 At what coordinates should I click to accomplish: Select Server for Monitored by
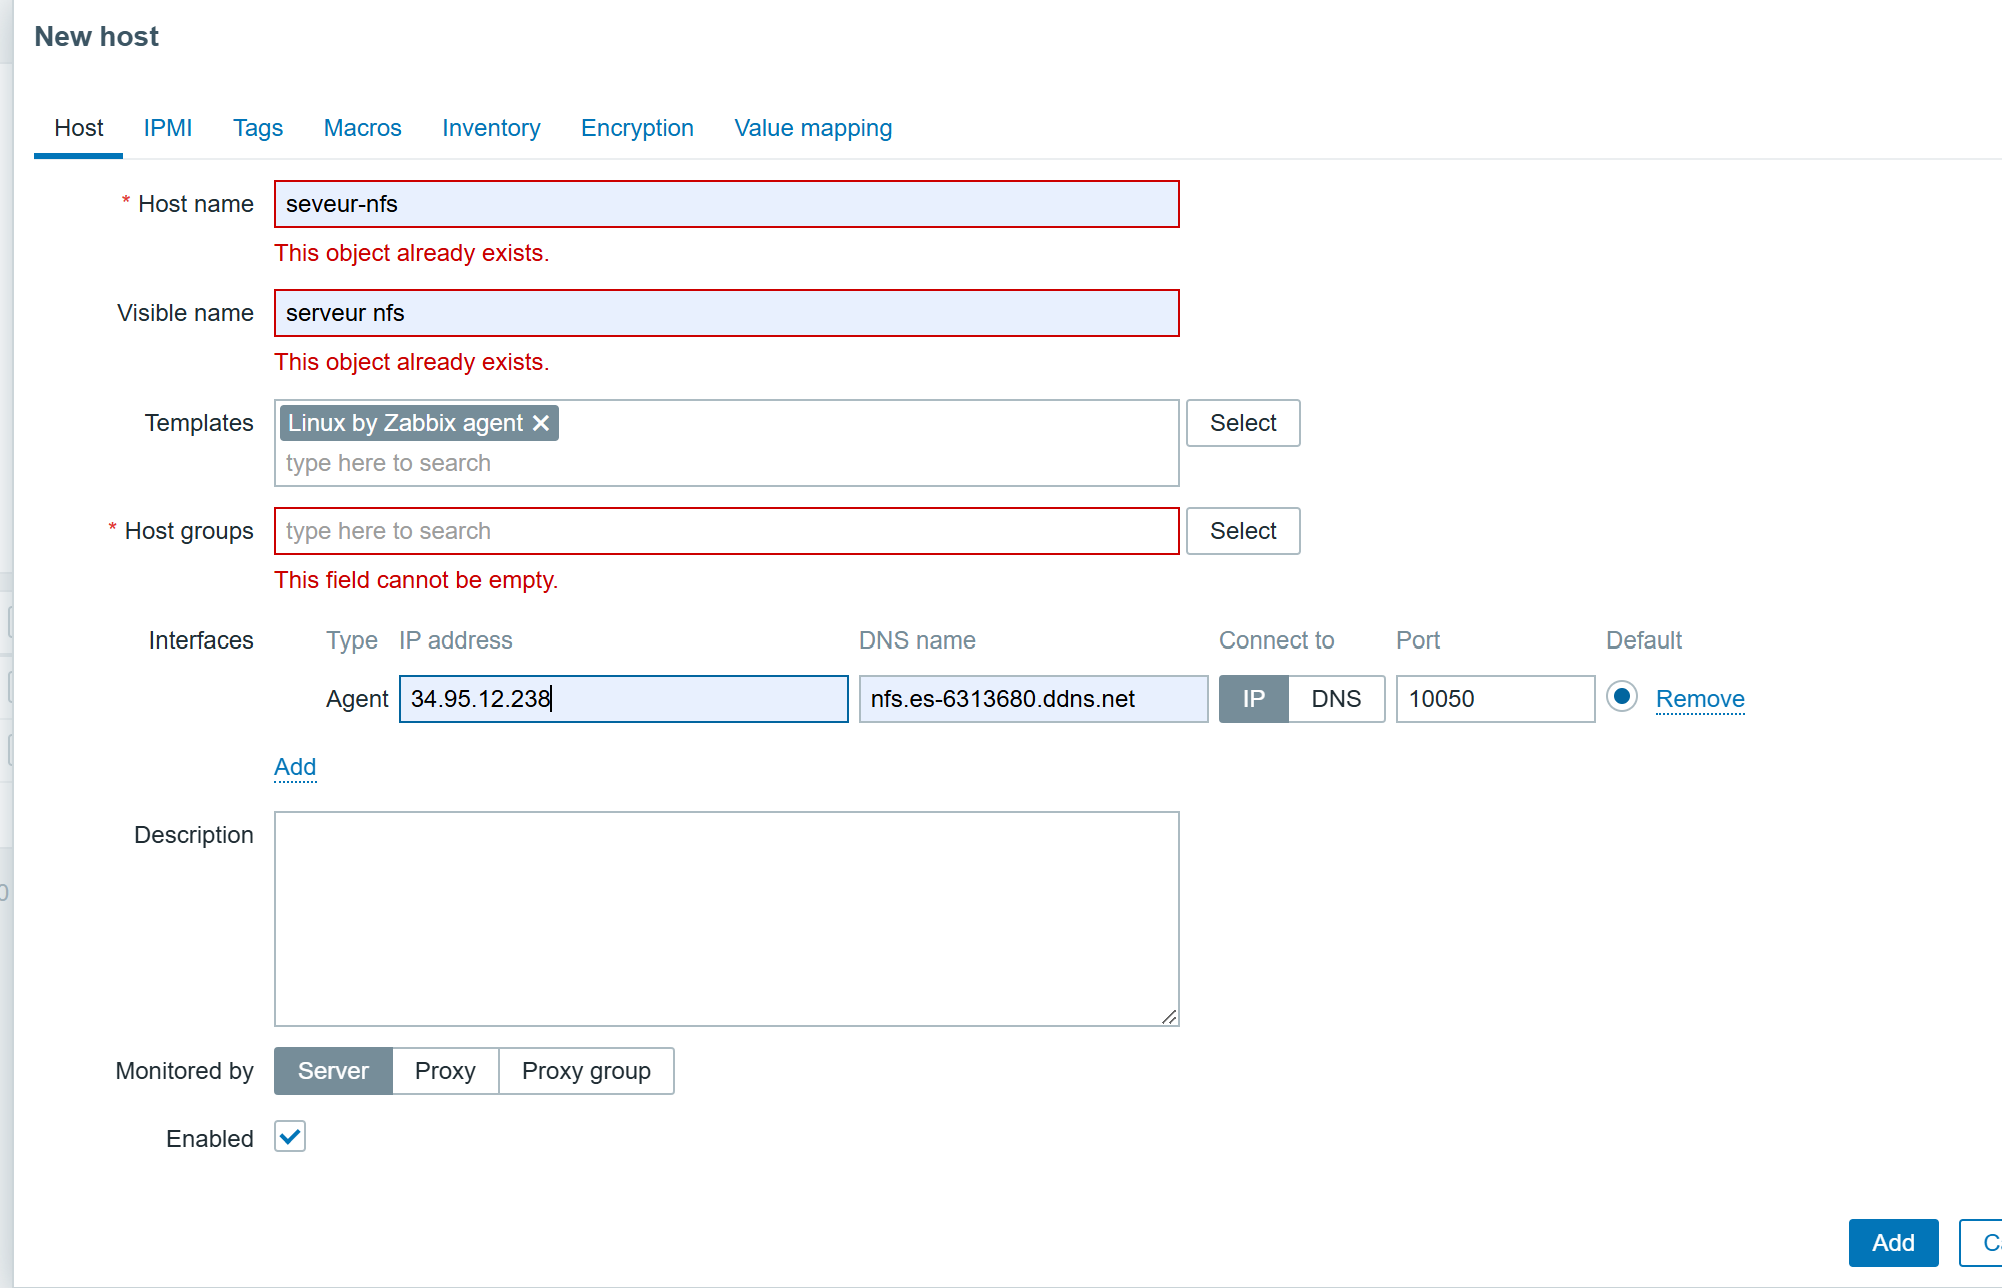(x=333, y=1071)
